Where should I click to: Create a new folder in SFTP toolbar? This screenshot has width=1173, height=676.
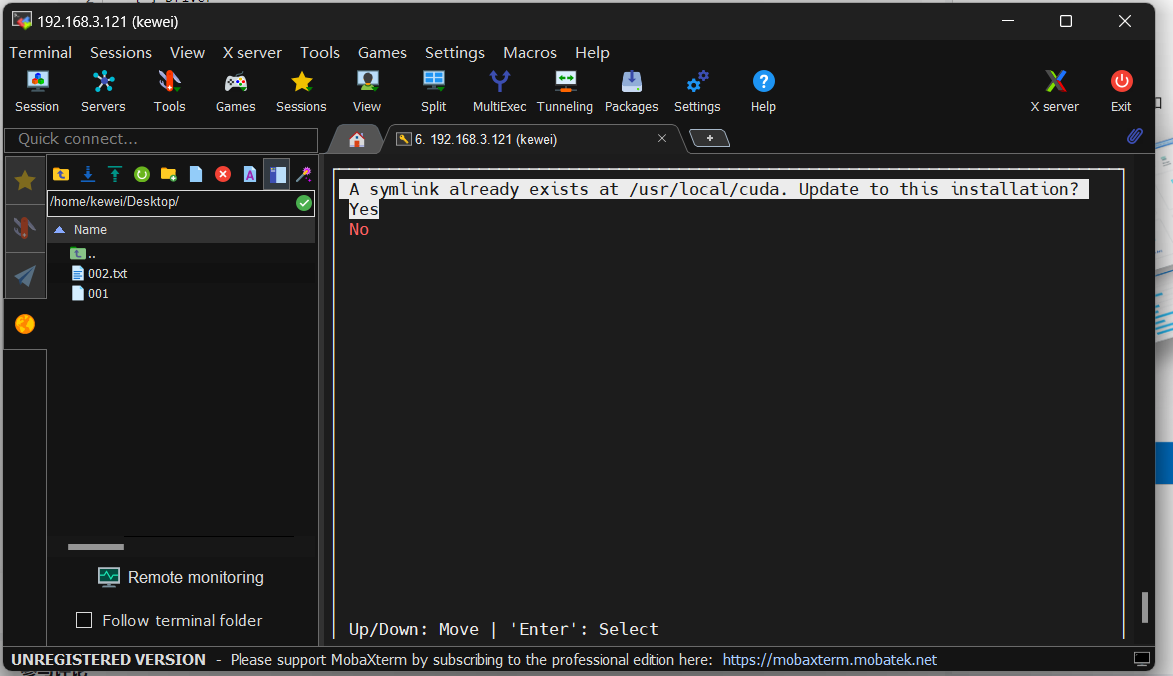[169, 174]
